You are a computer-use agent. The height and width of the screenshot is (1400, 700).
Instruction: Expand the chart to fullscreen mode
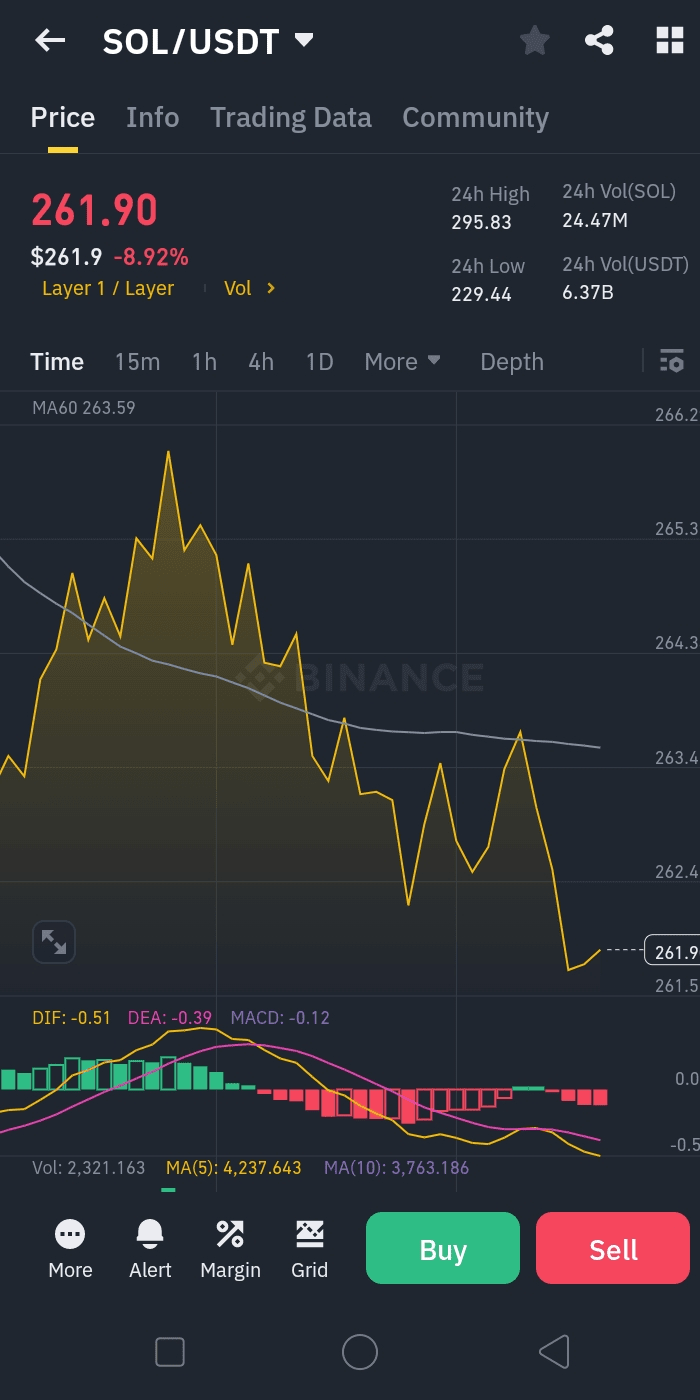(53, 941)
